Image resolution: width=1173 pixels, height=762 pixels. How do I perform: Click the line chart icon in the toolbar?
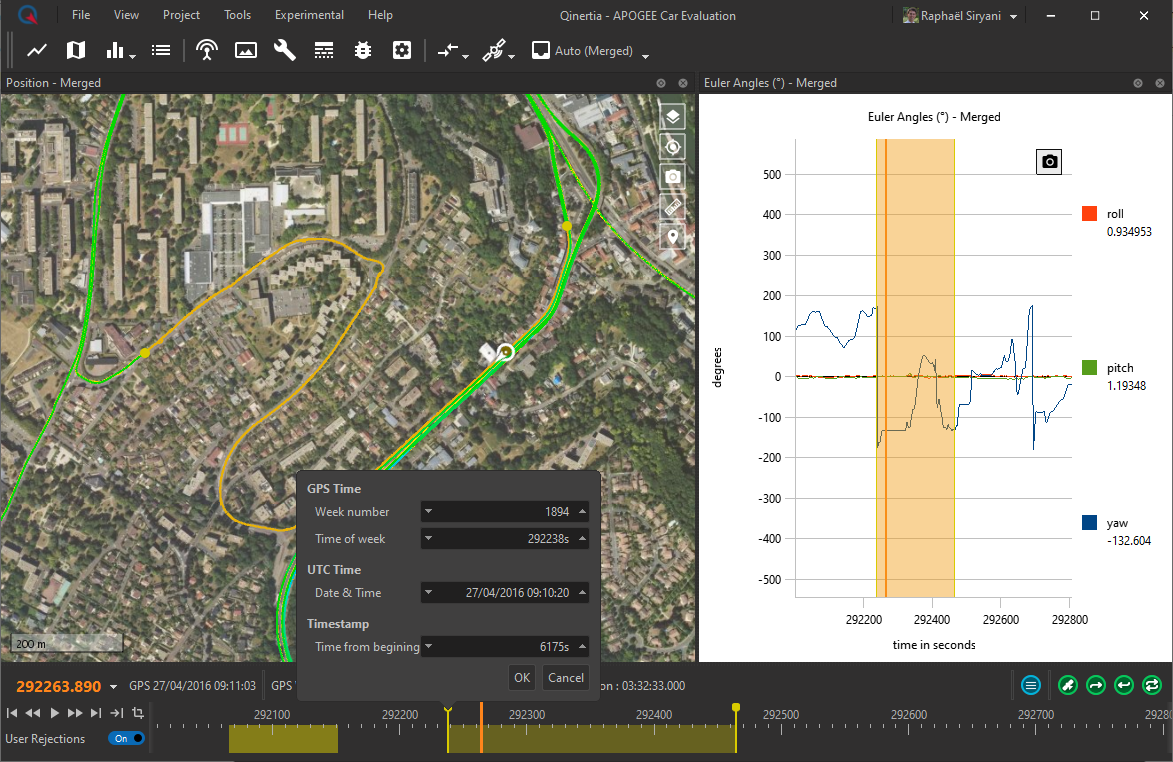click(x=37, y=50)
